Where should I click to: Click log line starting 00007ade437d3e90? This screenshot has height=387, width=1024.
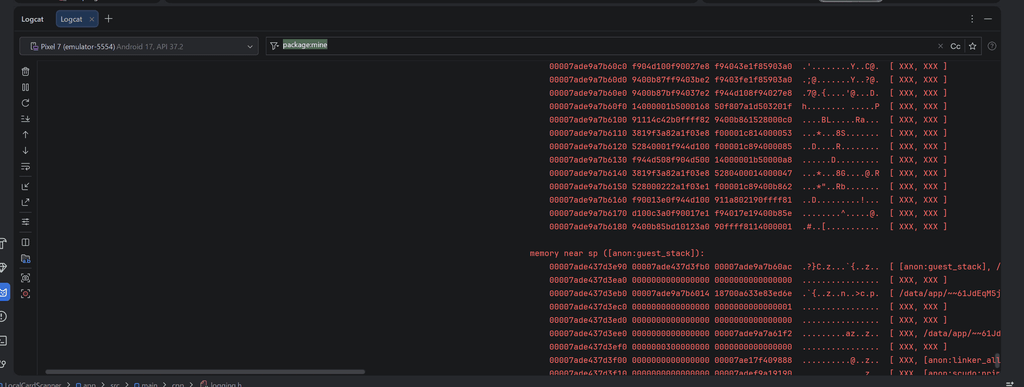(775, 267)
